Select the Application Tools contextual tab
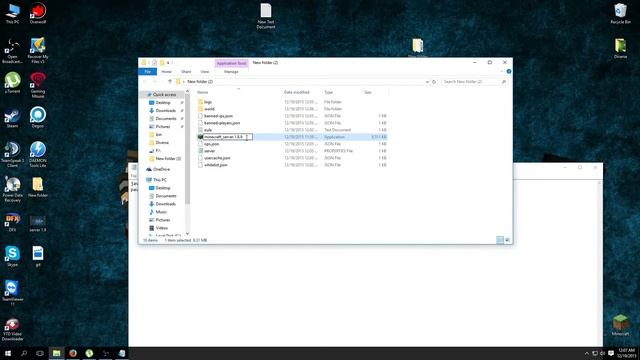 coord(231,63)
